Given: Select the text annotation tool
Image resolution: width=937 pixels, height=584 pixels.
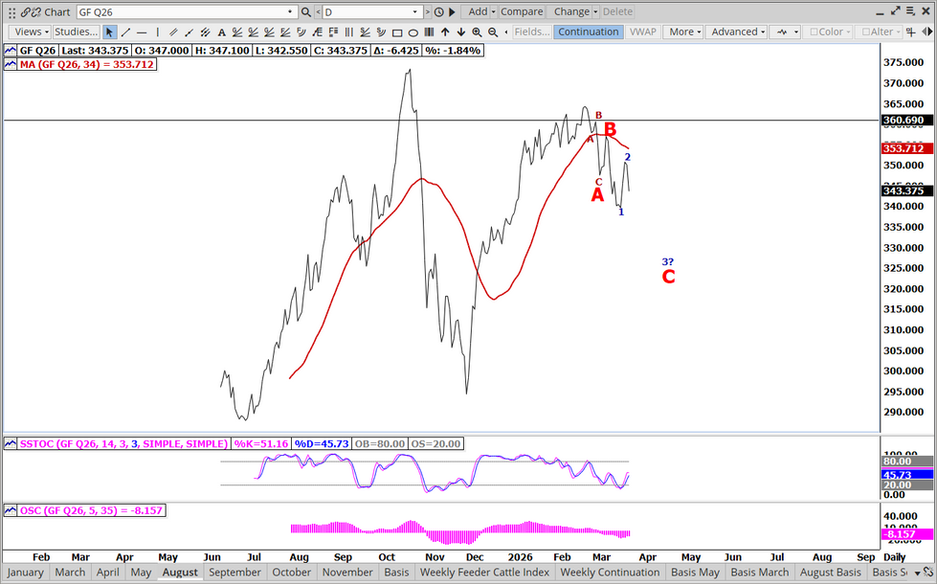Looking at the screenshot, I should 222,32.
